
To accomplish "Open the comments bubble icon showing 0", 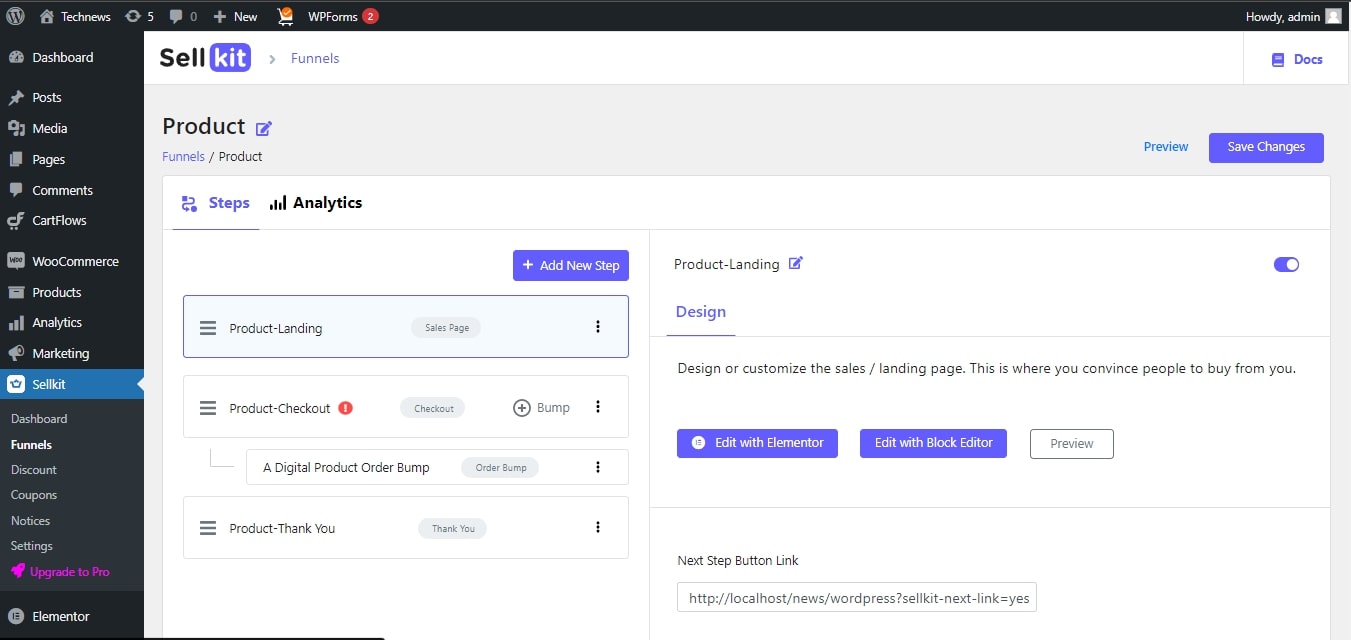I will (176, 16).
